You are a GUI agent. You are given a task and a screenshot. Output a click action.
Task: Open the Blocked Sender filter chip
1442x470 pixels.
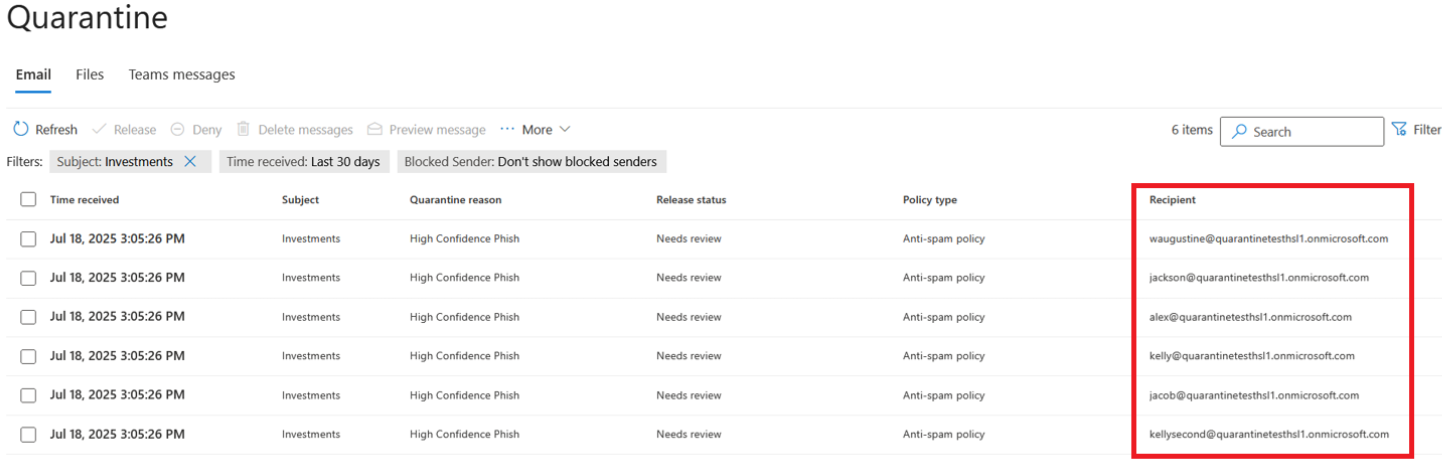531,162
